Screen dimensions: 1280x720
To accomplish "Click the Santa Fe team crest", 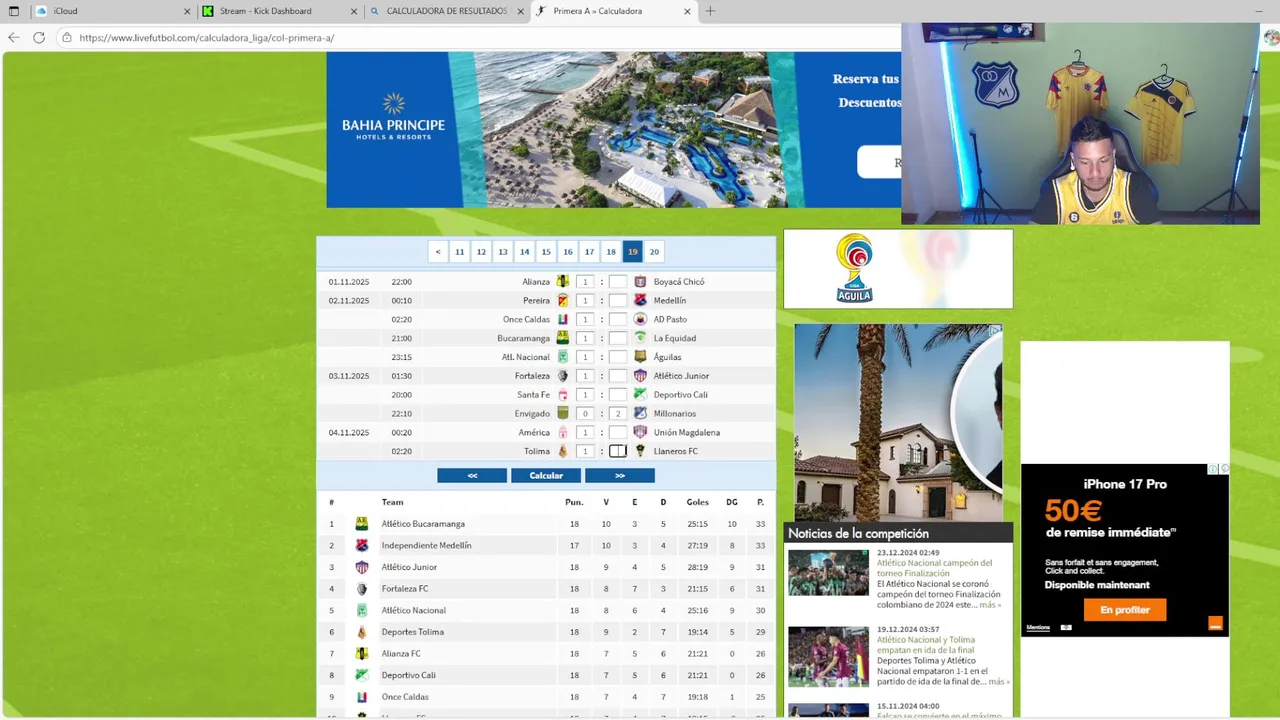I will coord(562,395).
